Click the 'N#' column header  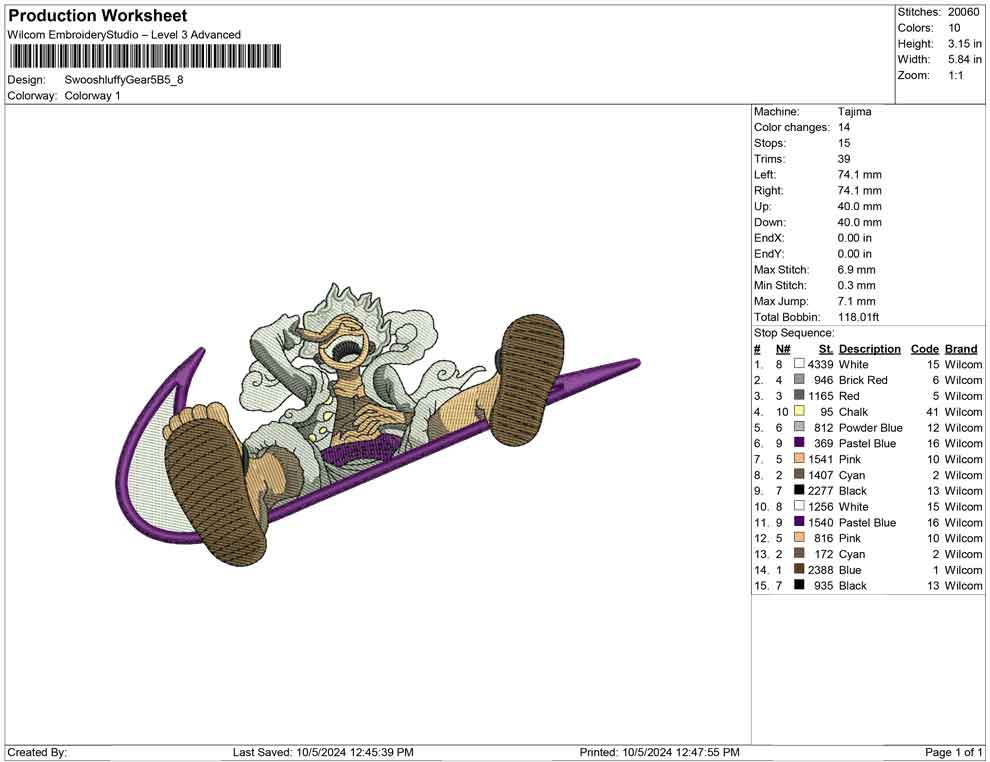[x=783, y=349]
